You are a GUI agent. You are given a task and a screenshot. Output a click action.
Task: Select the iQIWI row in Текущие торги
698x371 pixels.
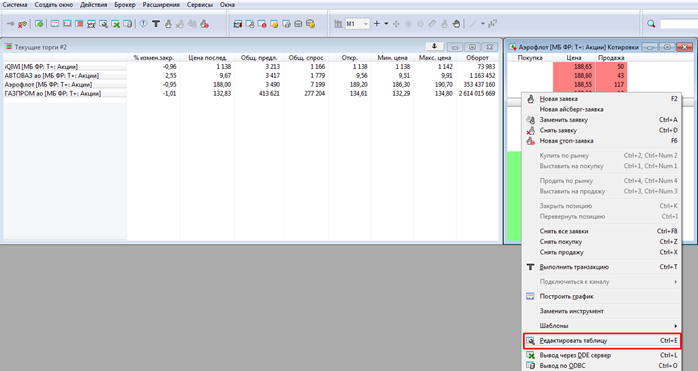[250, 66]
